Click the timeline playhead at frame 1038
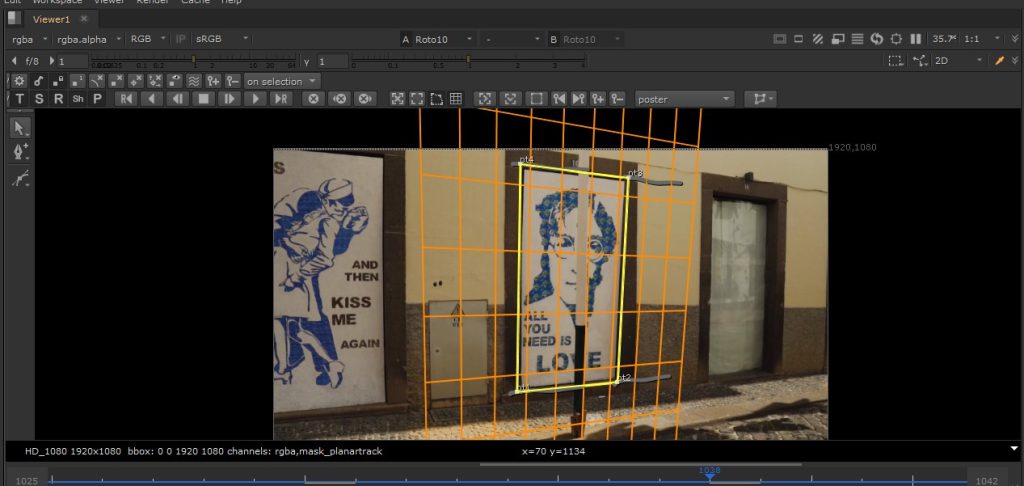The width and height of the screenshot is (1024, 486). point(710,476)
